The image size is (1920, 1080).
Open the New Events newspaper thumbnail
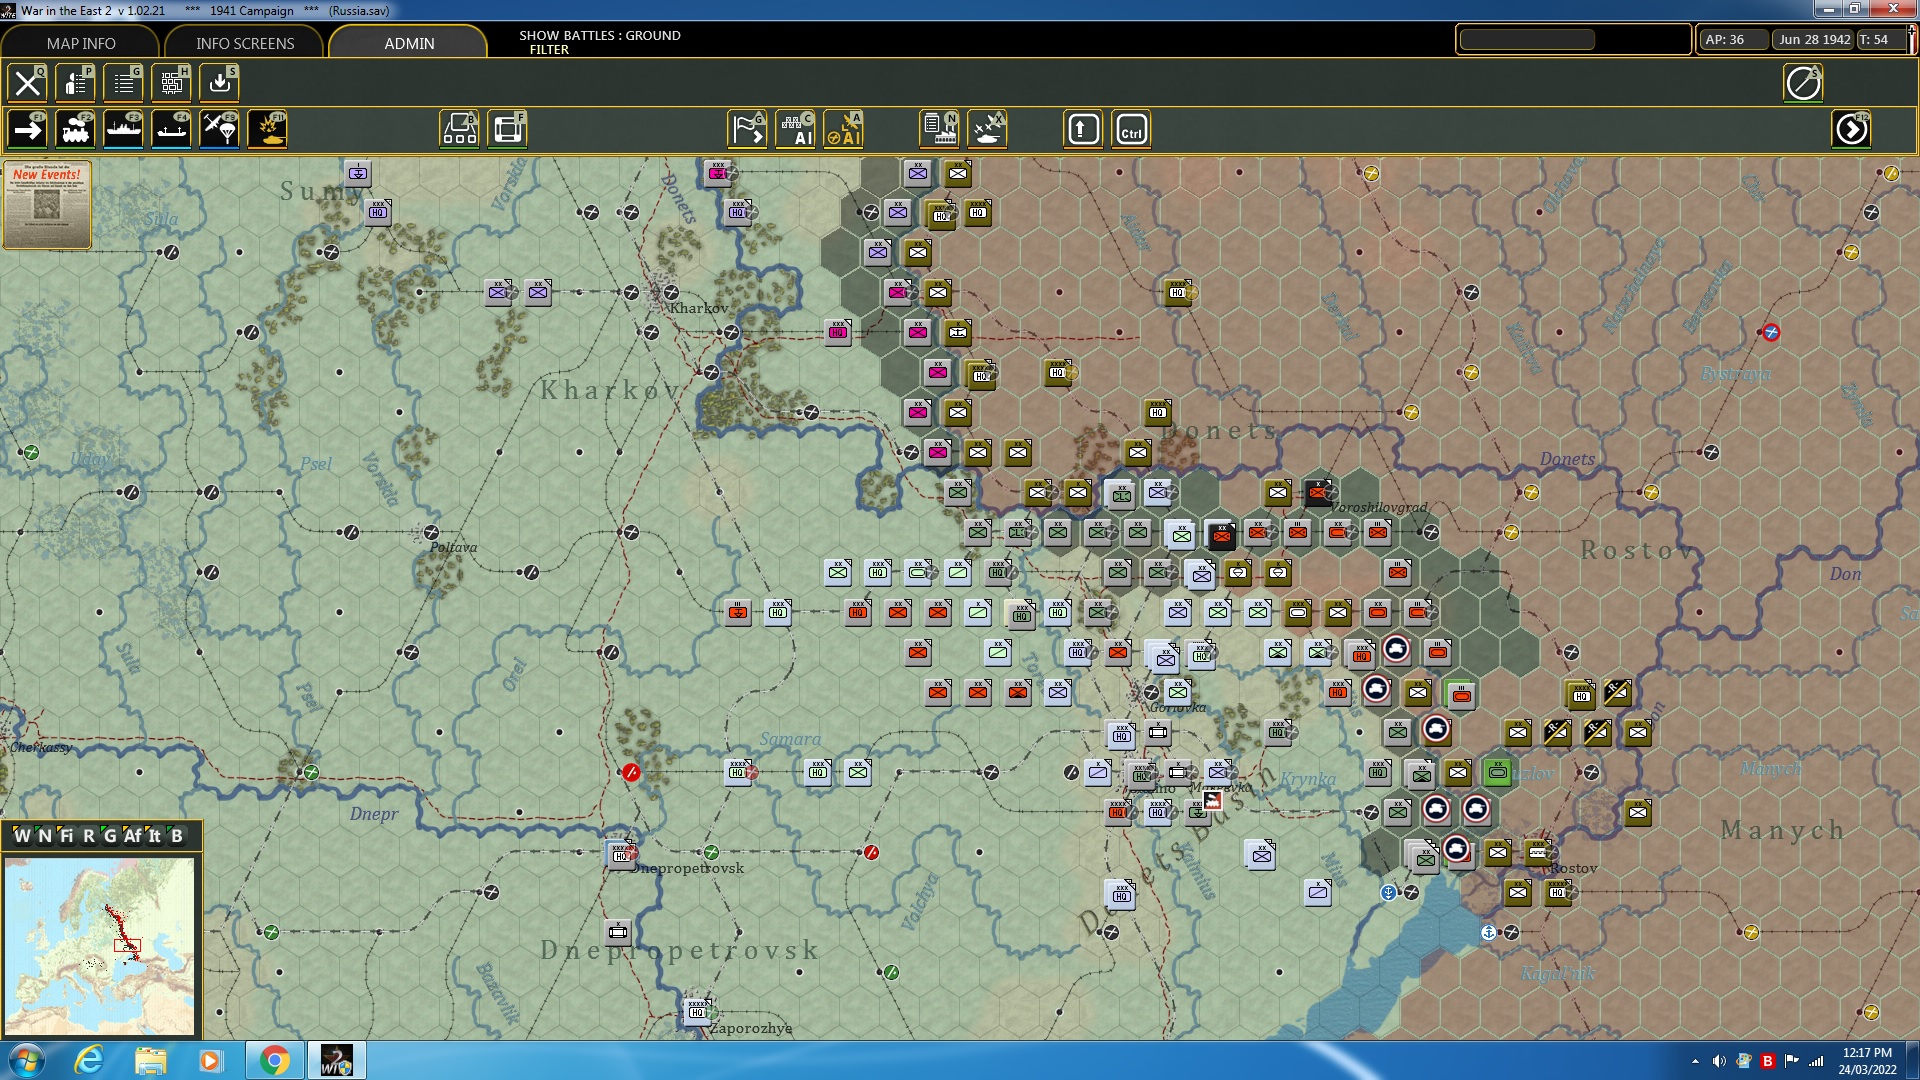pos(47,205)
